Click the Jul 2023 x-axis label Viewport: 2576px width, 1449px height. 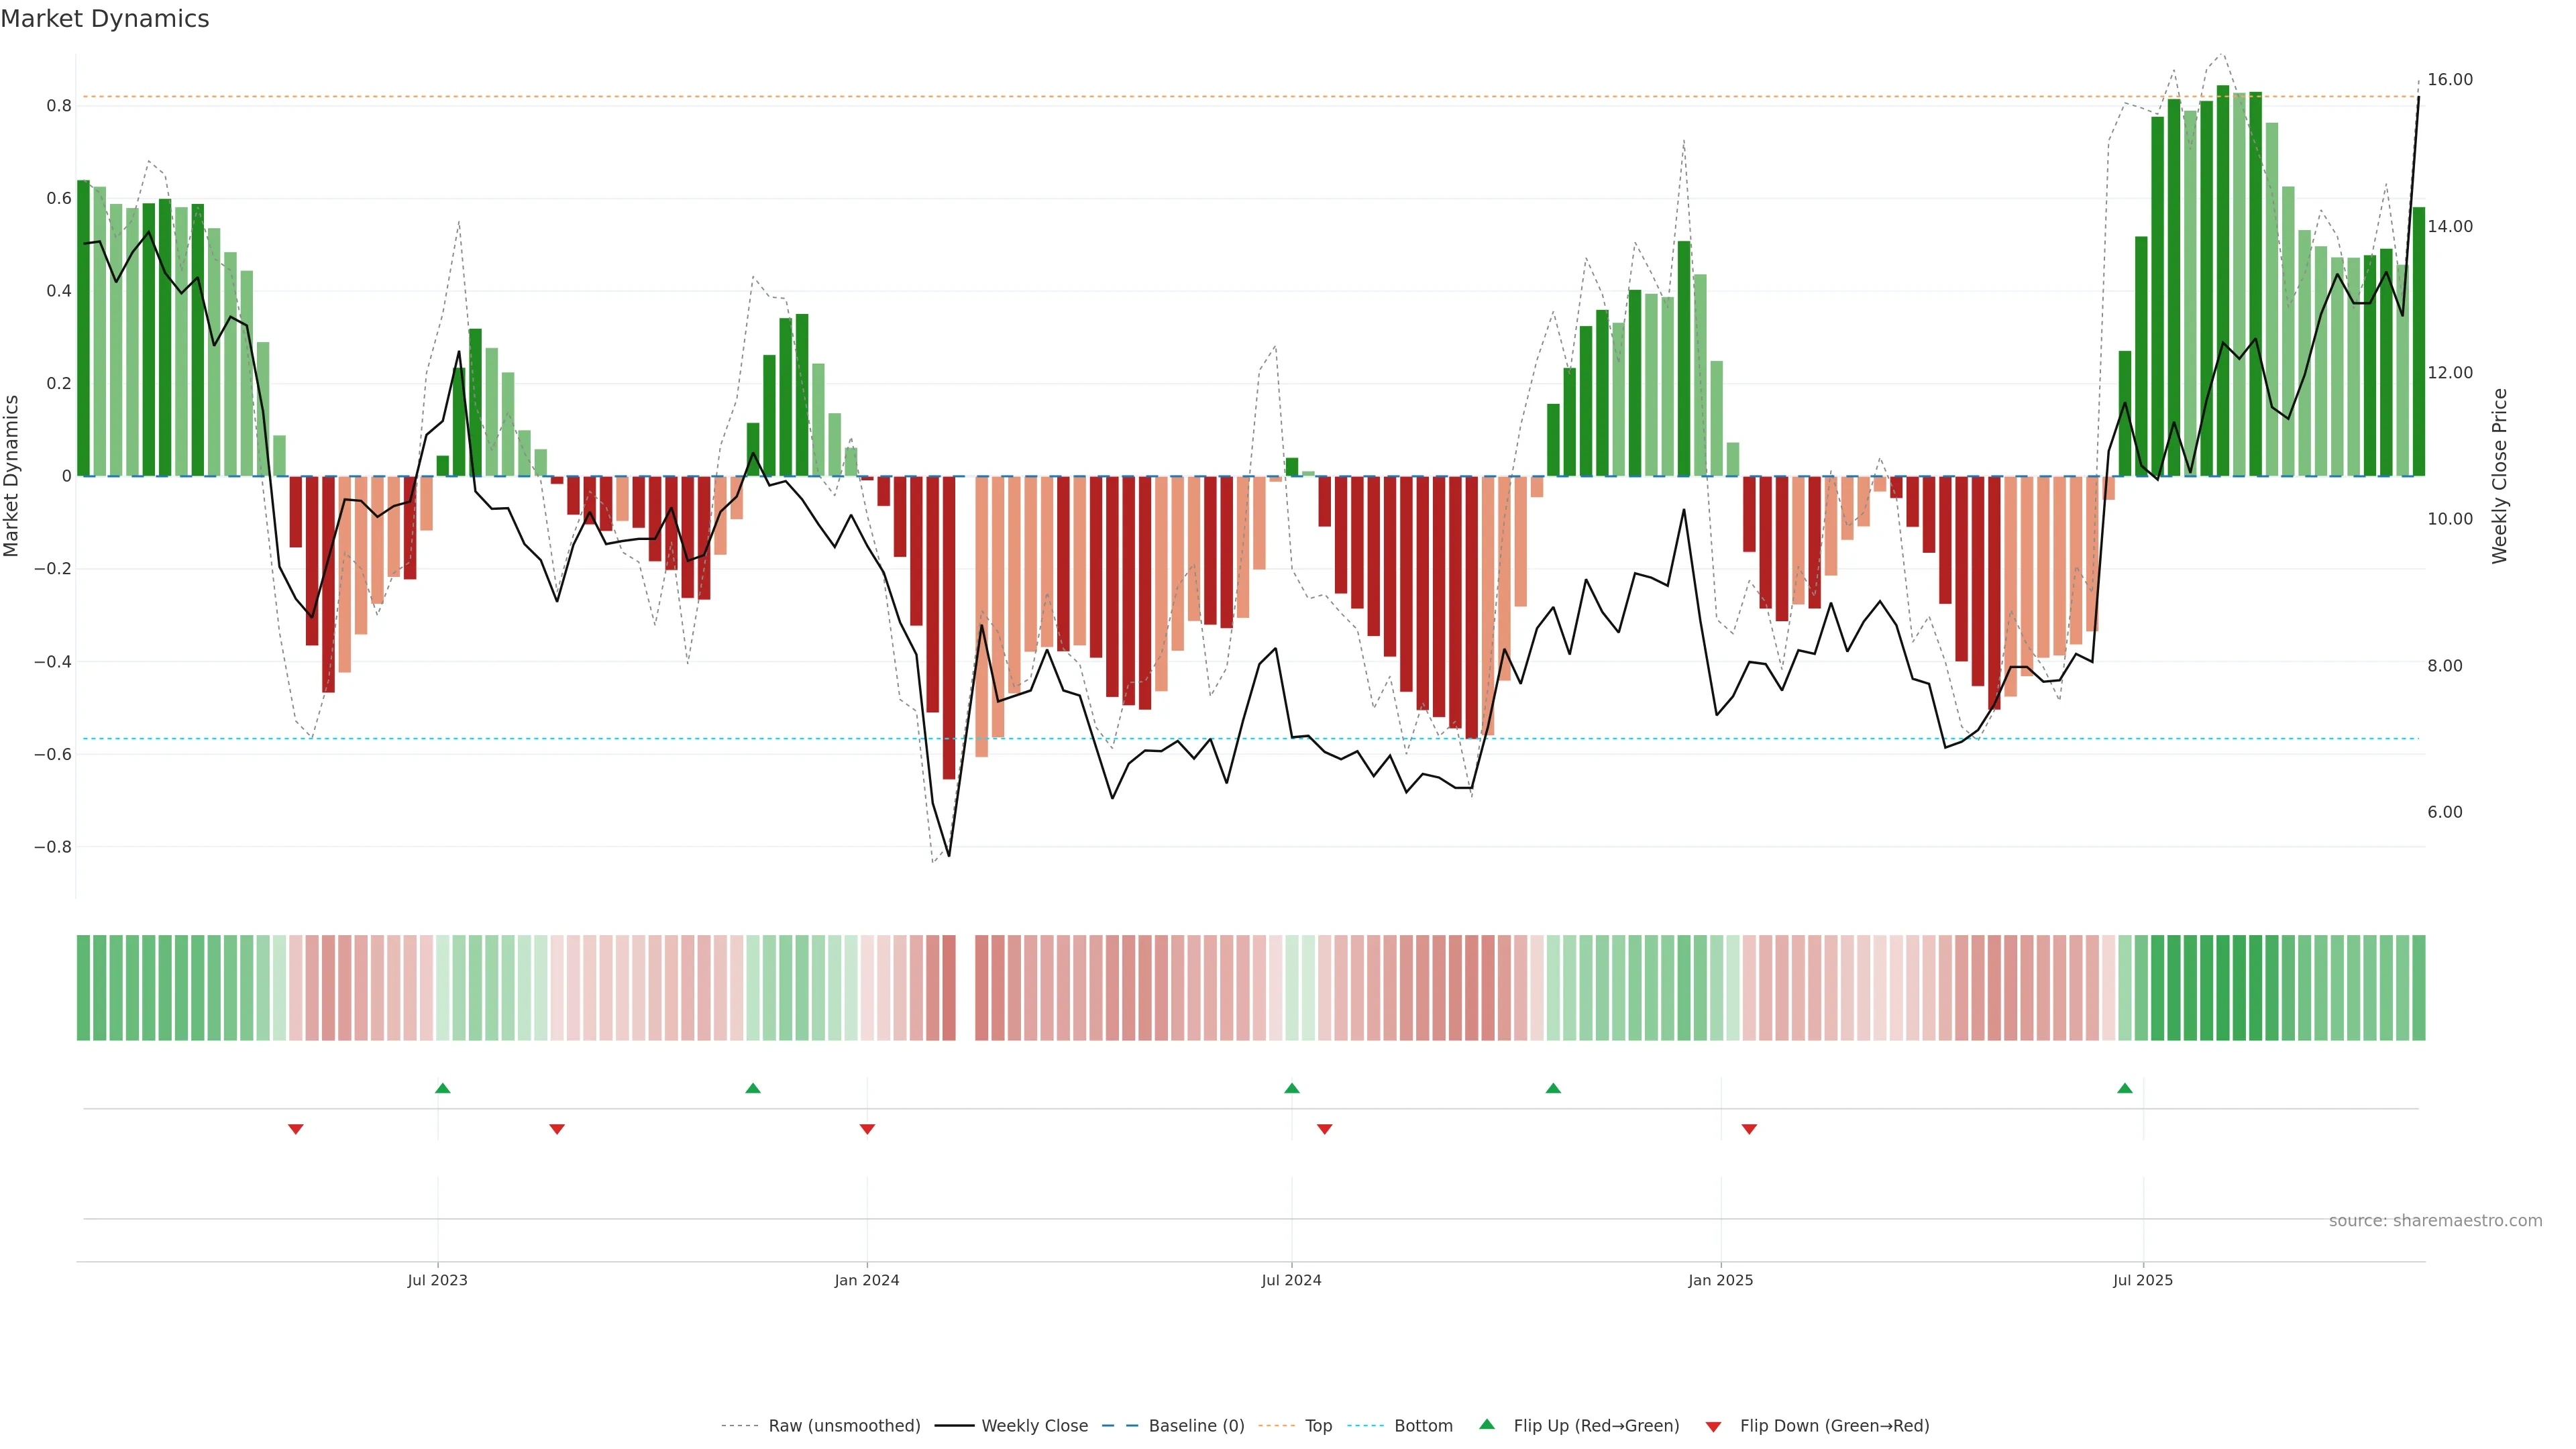[437, 1280]
